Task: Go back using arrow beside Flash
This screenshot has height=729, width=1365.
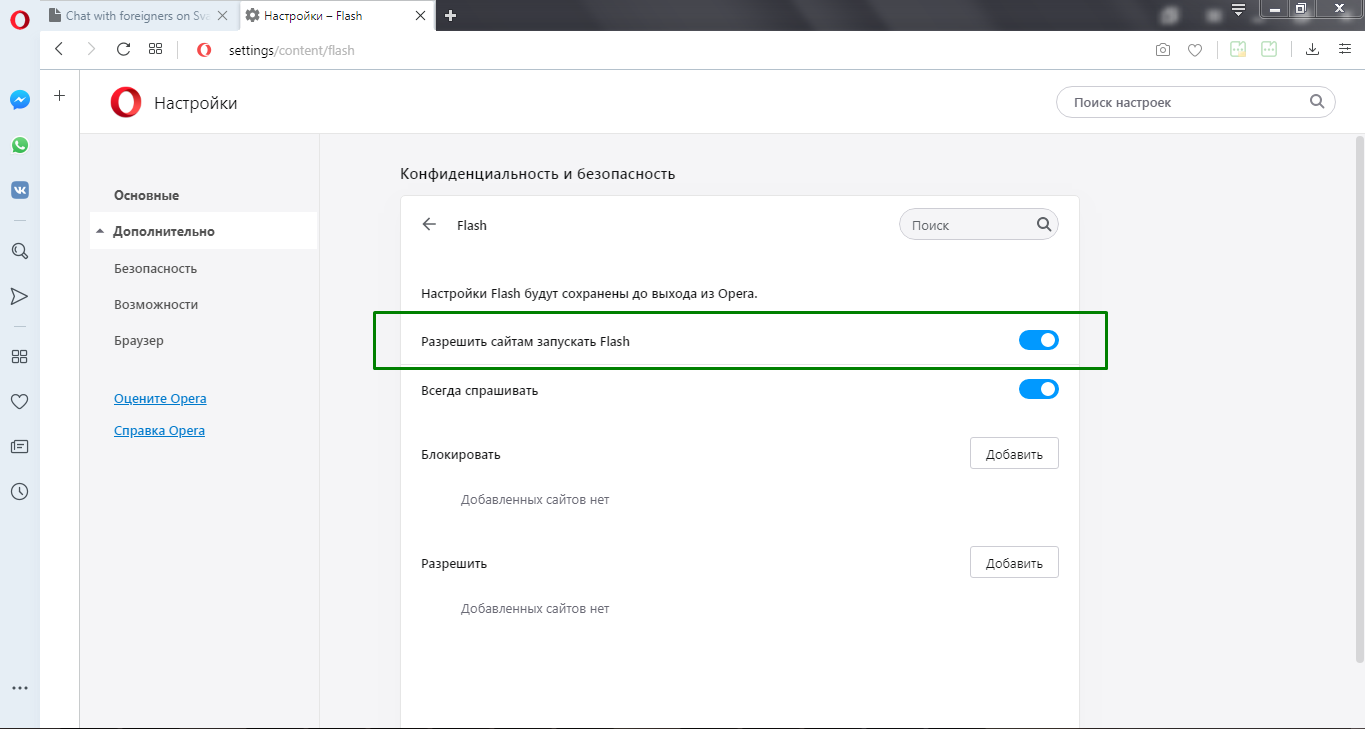Action: [430, 225]
